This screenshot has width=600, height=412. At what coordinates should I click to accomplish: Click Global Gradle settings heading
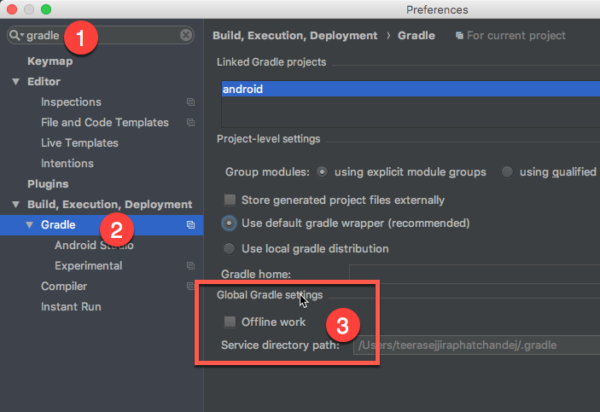(x=270, y=295)
